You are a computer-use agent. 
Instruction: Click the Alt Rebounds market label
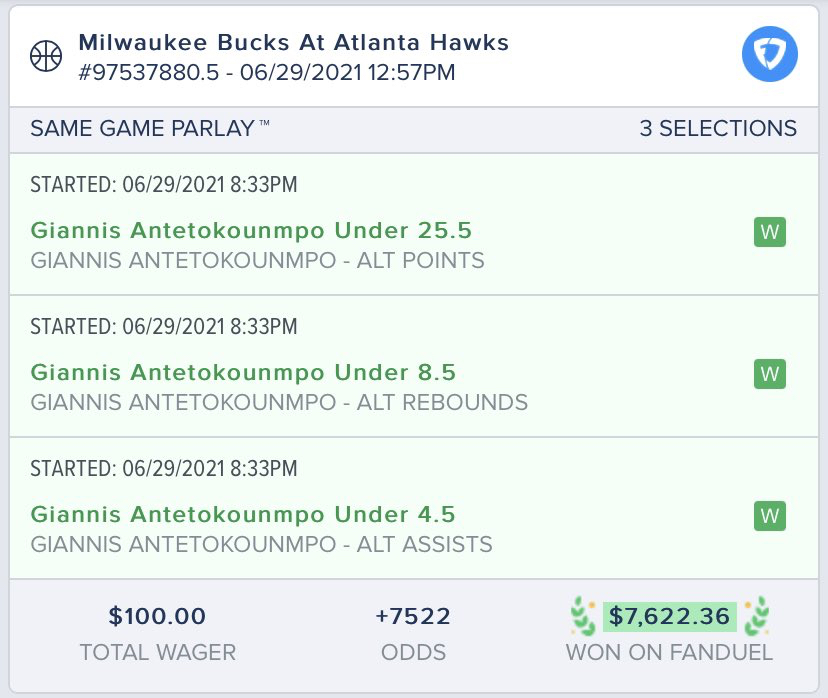point(279,403)
